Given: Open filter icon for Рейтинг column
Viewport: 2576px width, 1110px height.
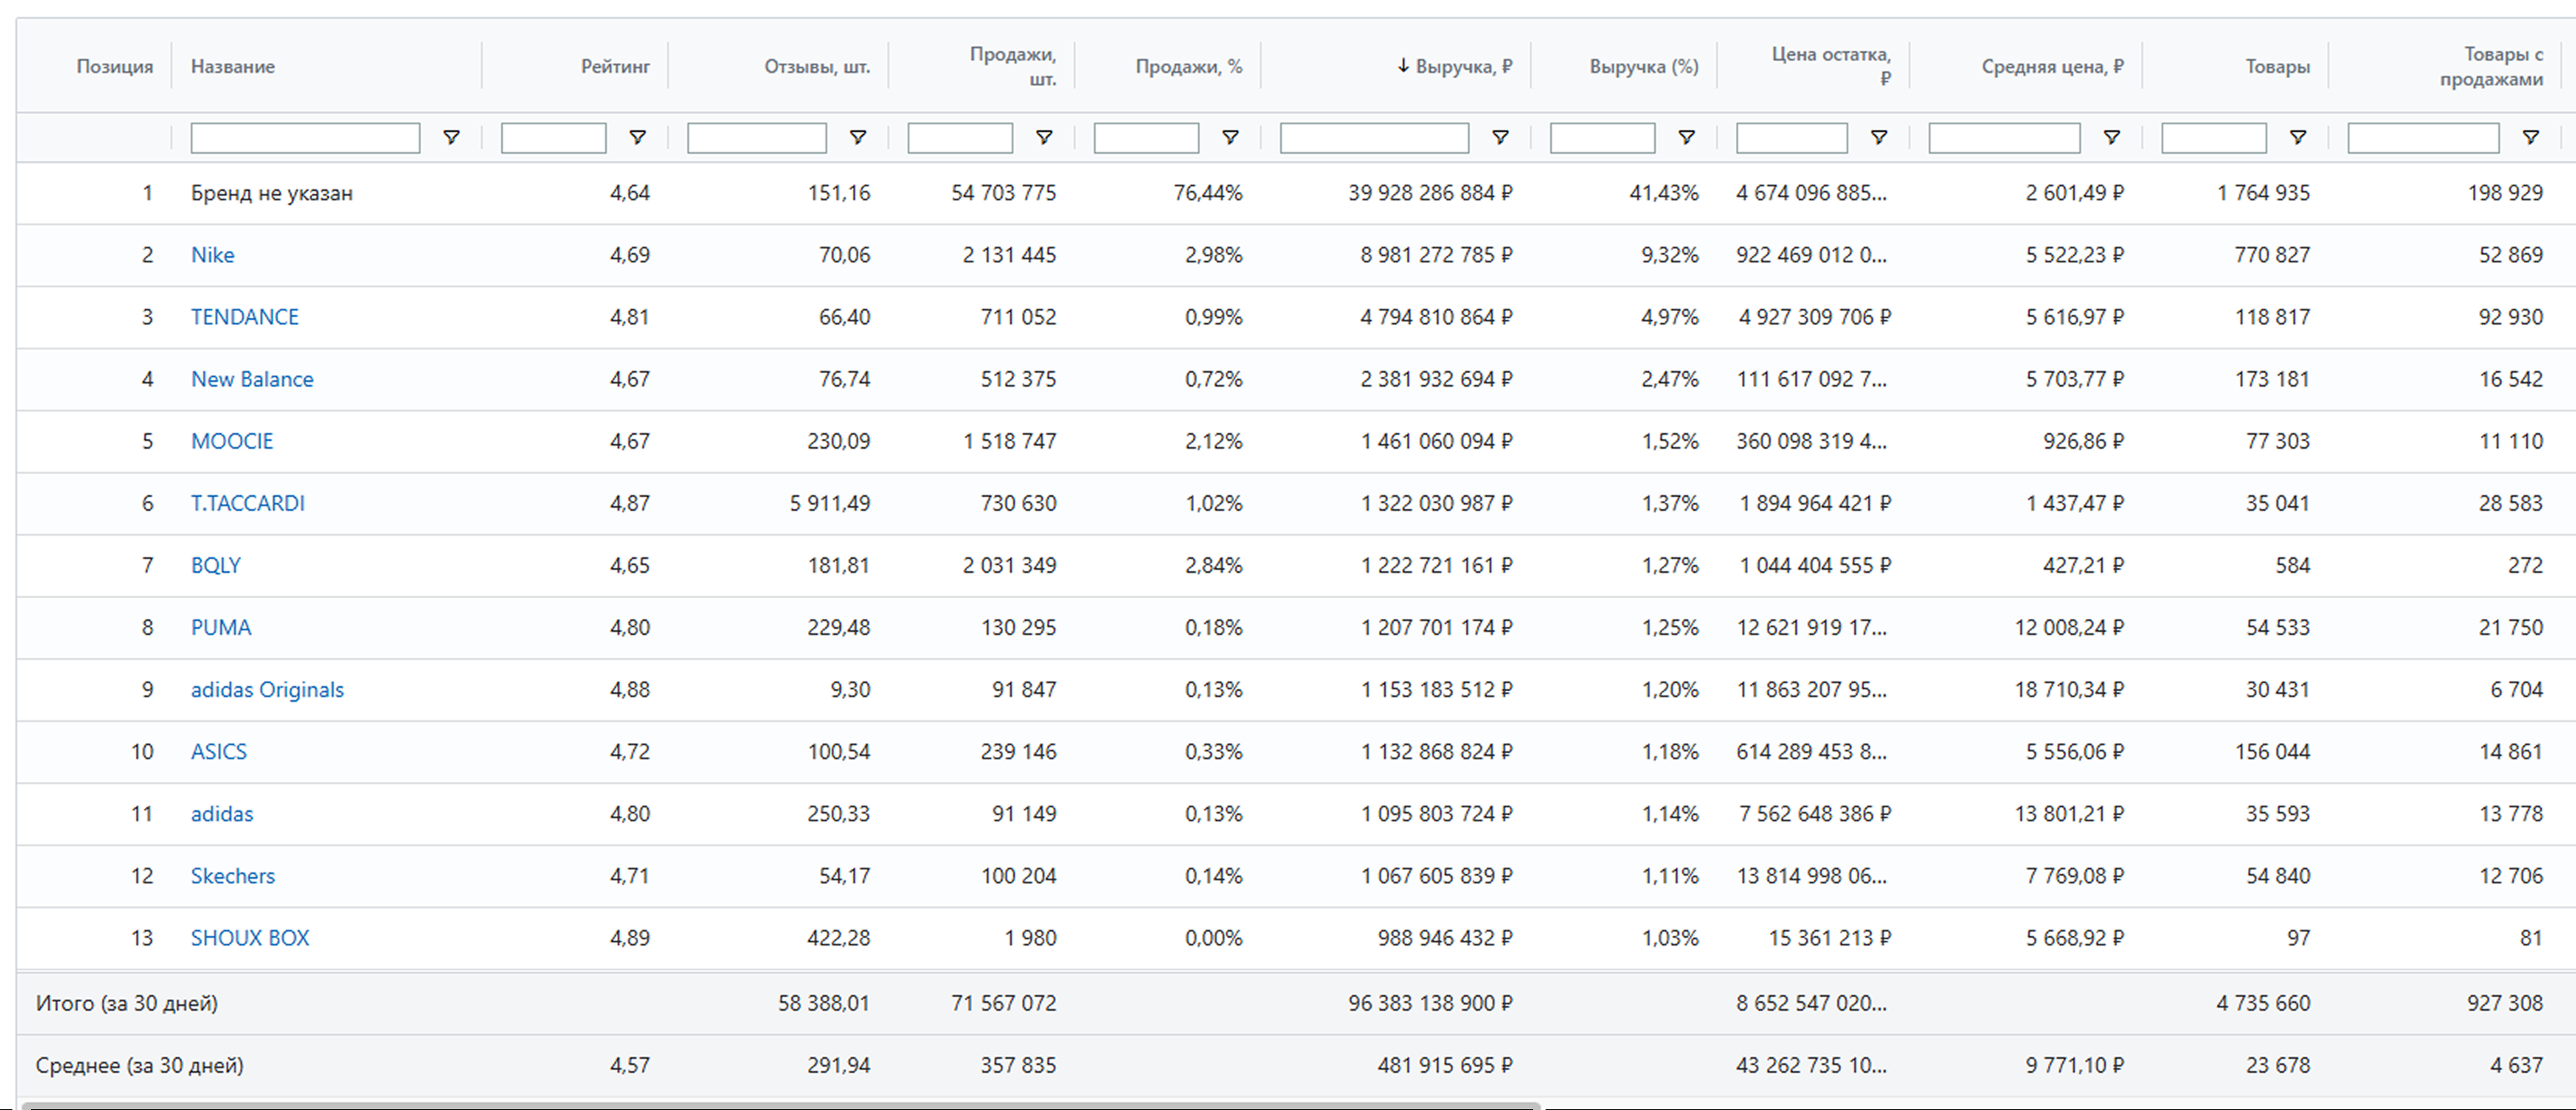Looking at the screenshot, I should (637, 138).
